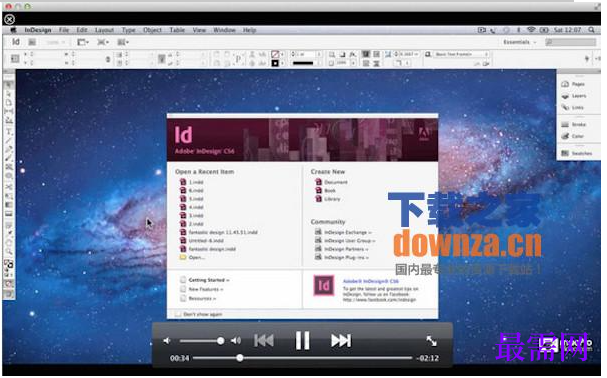
Task: Open the Links panel
Action: click(x=573, y=107)
